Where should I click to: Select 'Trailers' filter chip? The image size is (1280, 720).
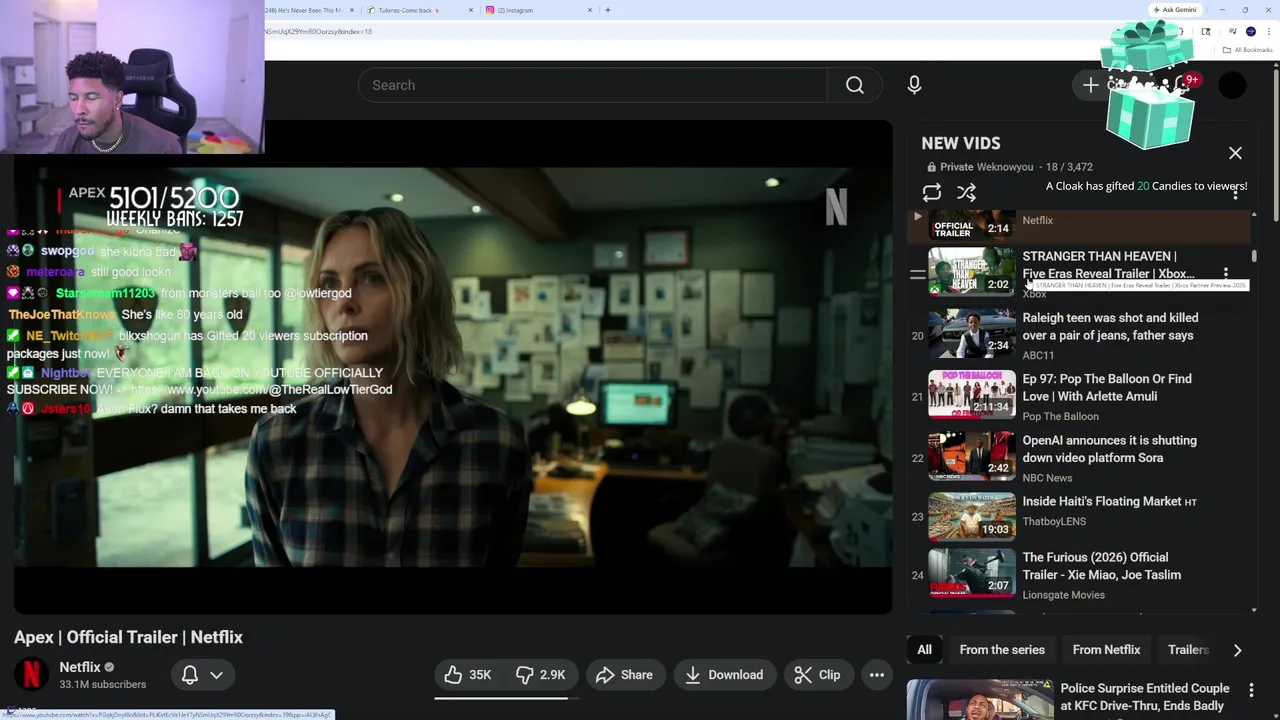(1188, 650)
